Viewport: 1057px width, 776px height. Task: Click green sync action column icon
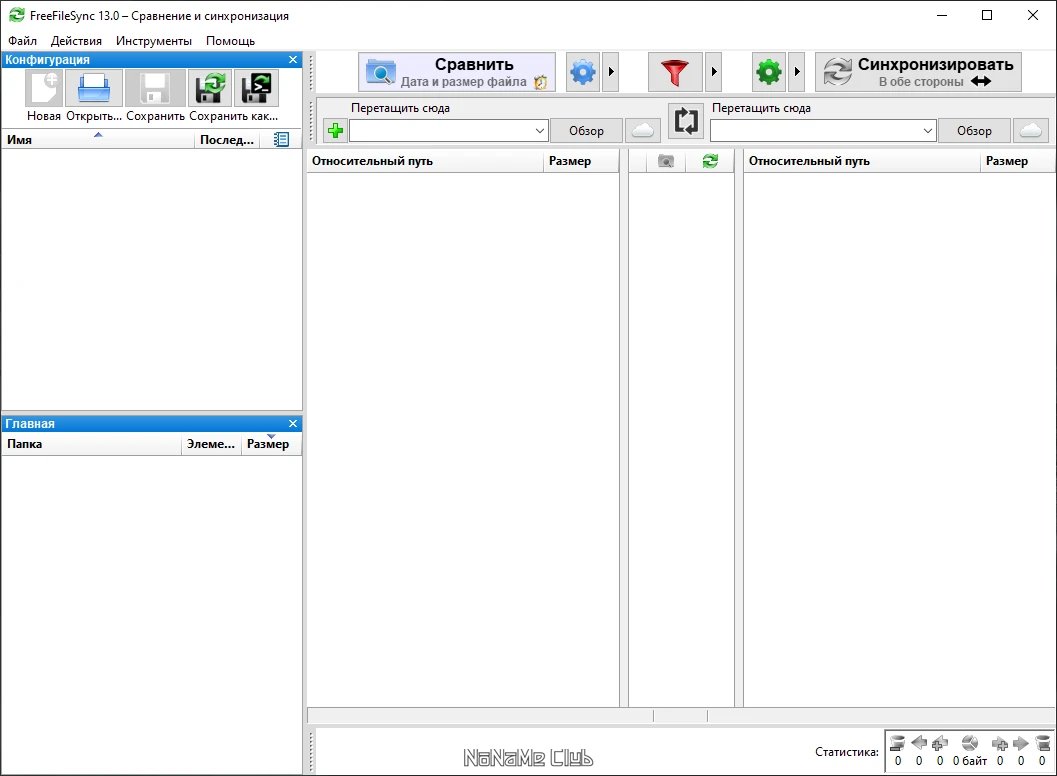point(710,161)
